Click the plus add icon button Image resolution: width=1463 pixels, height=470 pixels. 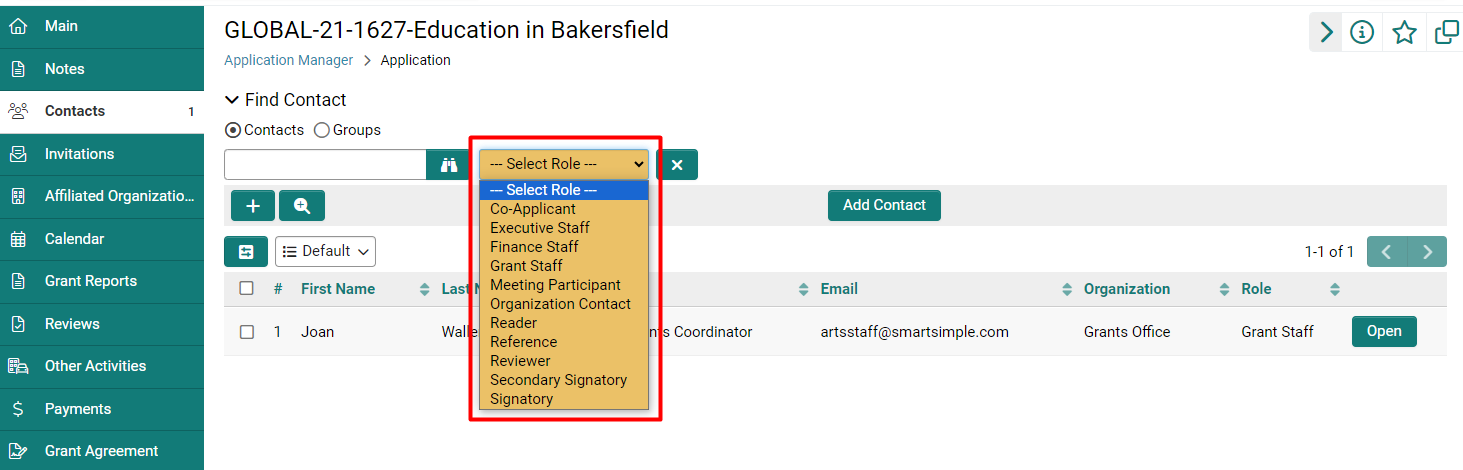tap(253, 205)
